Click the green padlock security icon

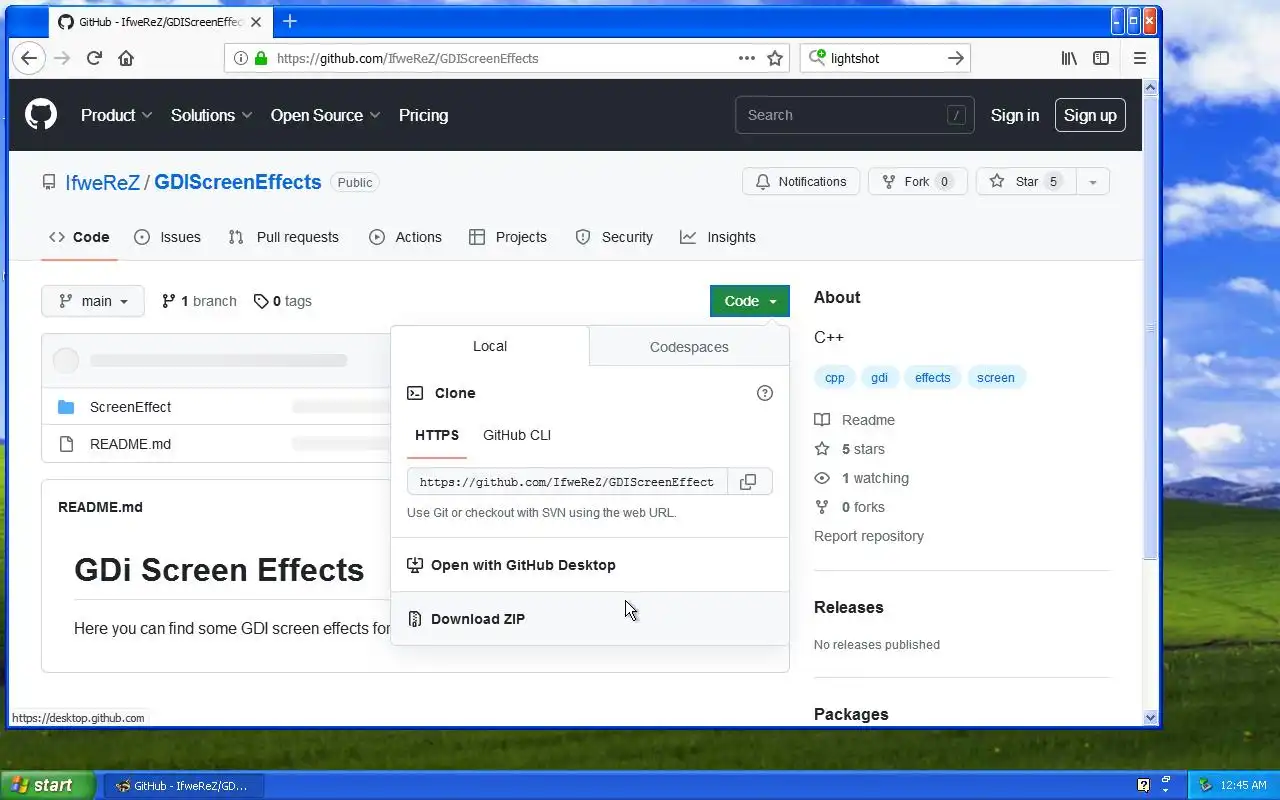[x=261, y=58]
